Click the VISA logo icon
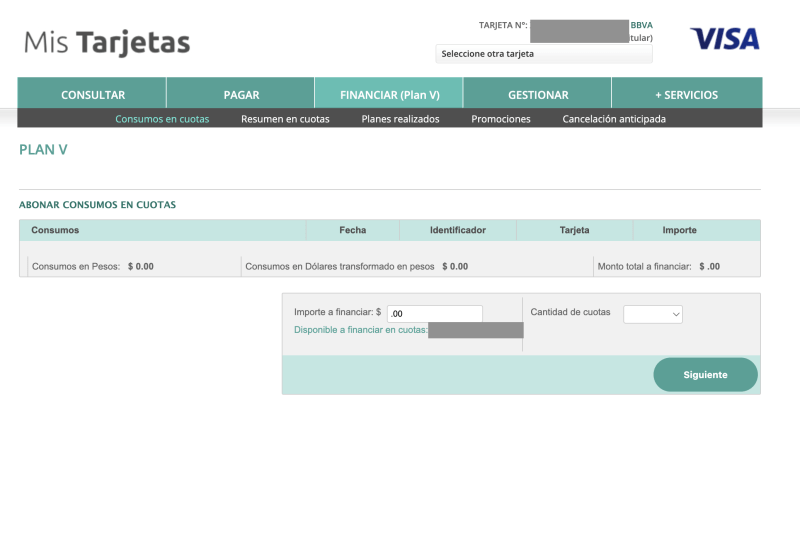This screenshot has height=543, width=800. point(724,40)
